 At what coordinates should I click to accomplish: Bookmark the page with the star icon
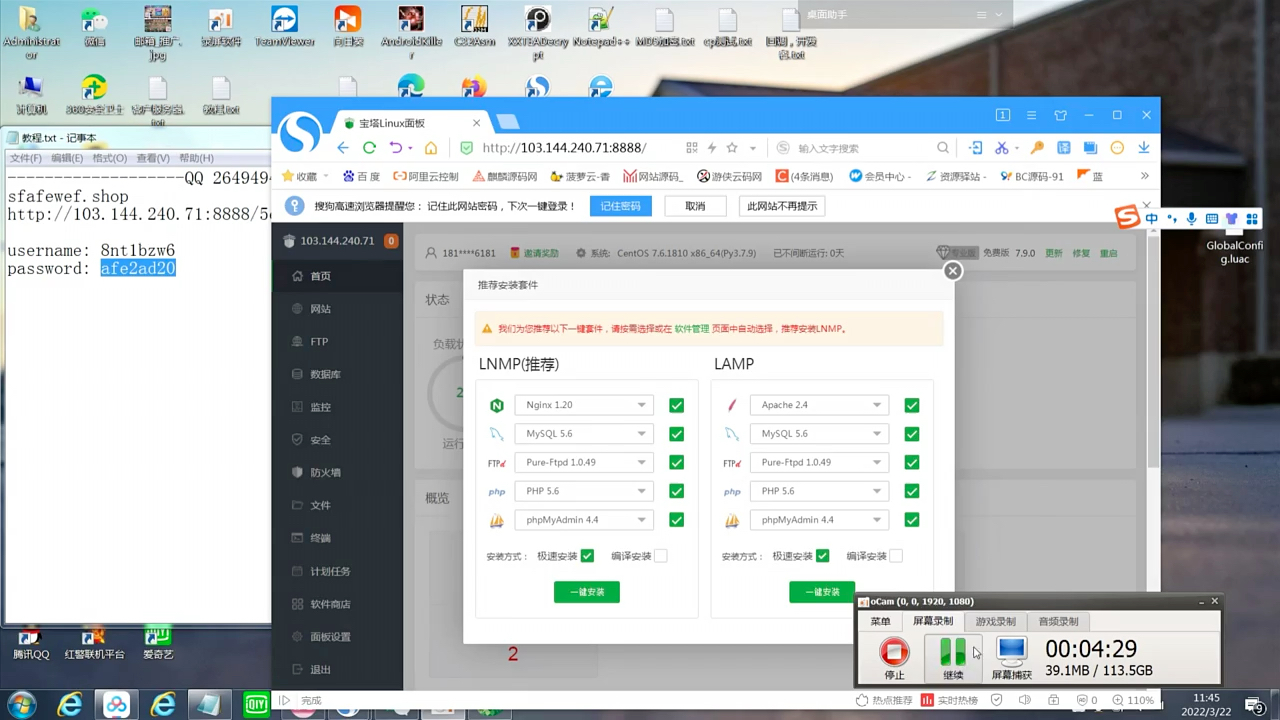(732, 148)
